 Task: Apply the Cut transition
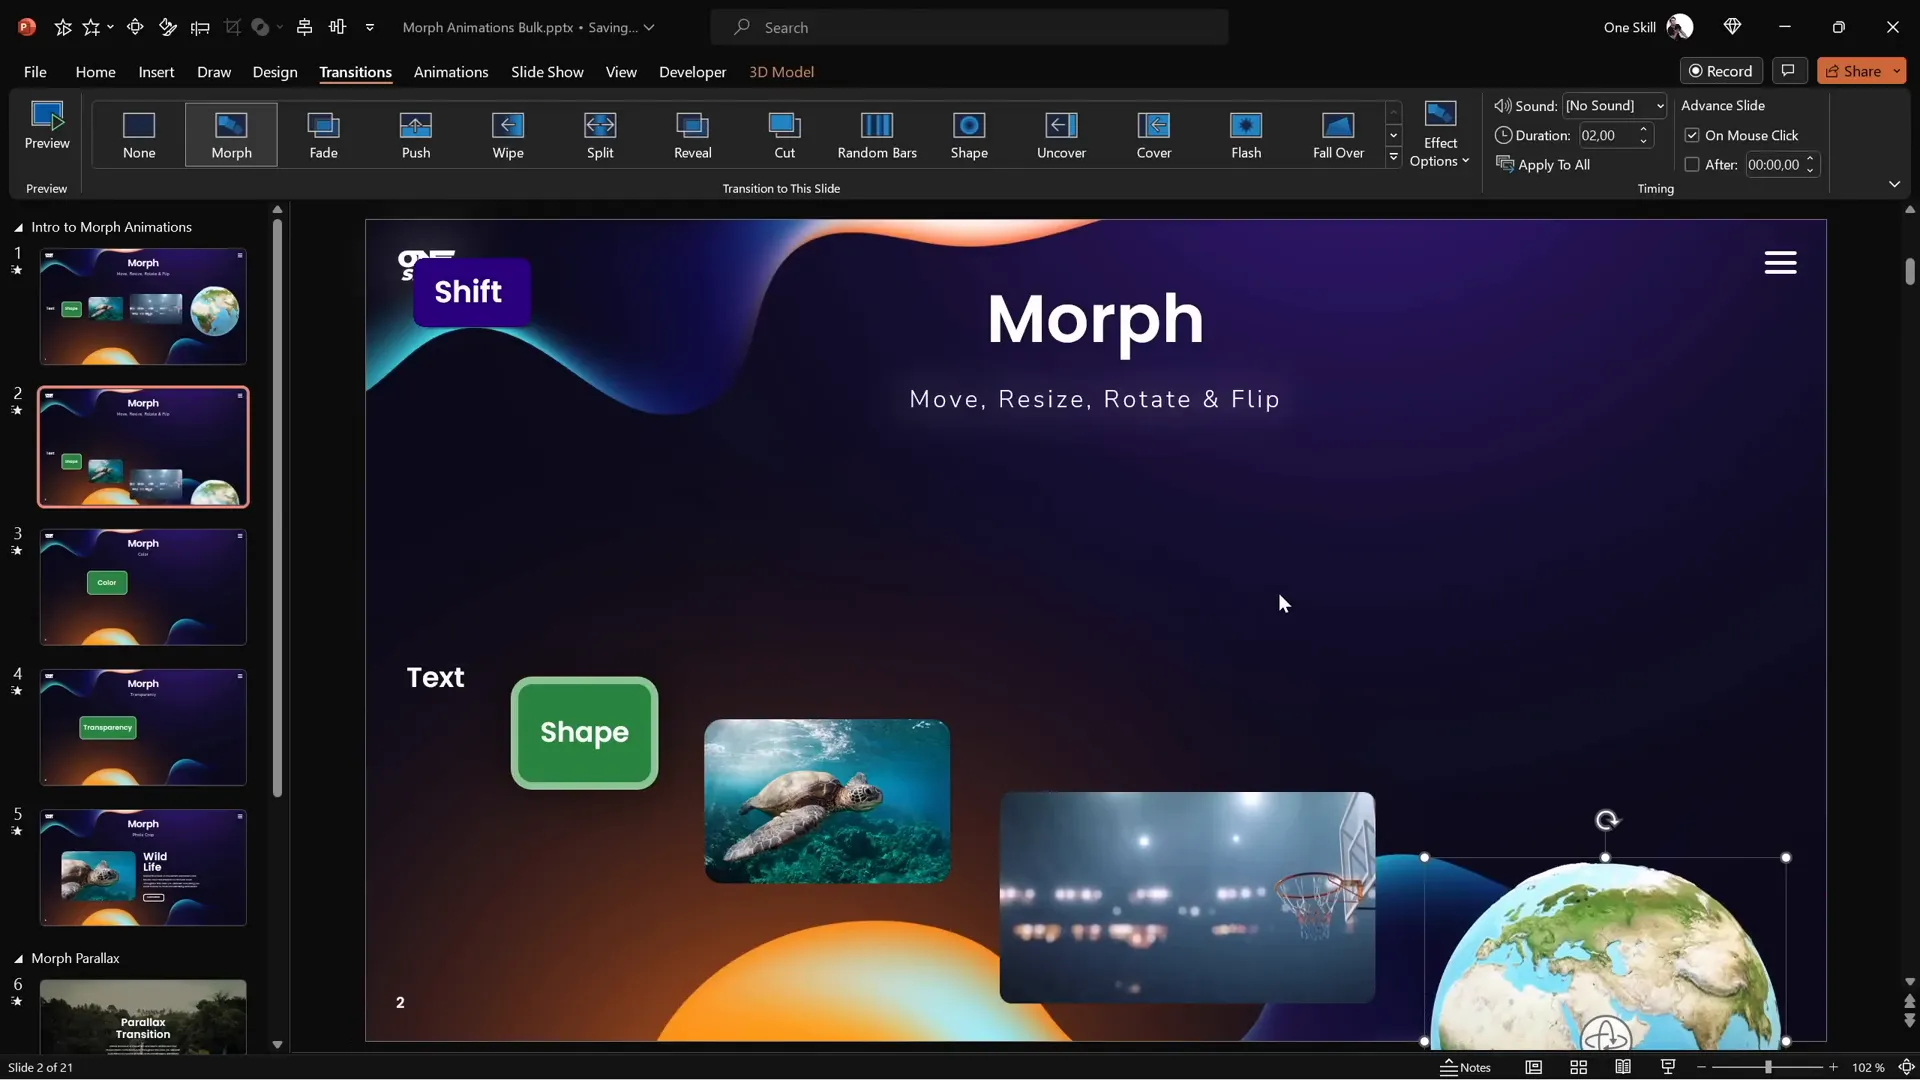point(785,134)
